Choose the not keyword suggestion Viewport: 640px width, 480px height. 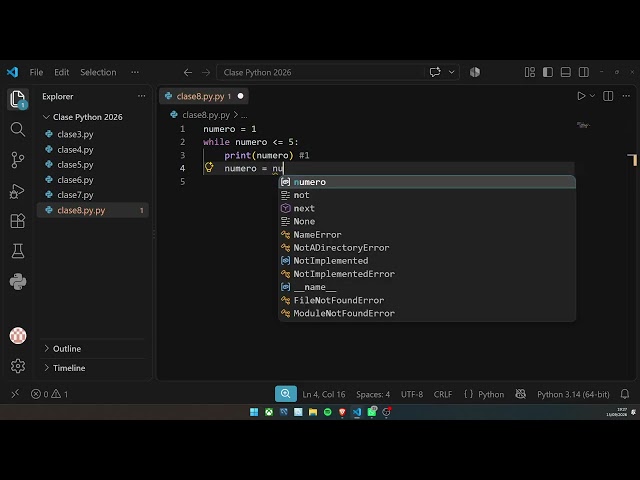tap(427, 195)
